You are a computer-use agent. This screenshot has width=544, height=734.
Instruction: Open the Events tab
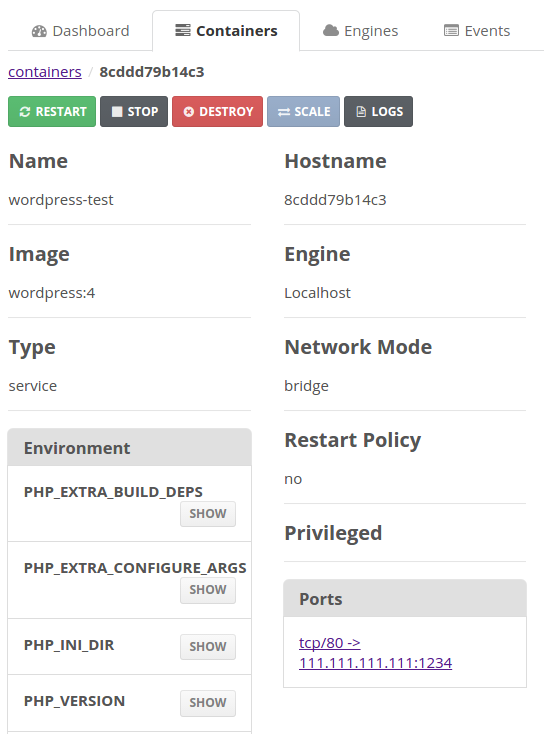[477, 31]
